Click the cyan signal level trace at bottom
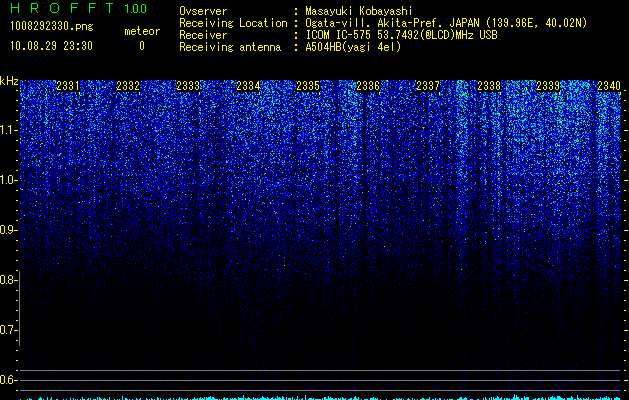 tap(321, 398)
